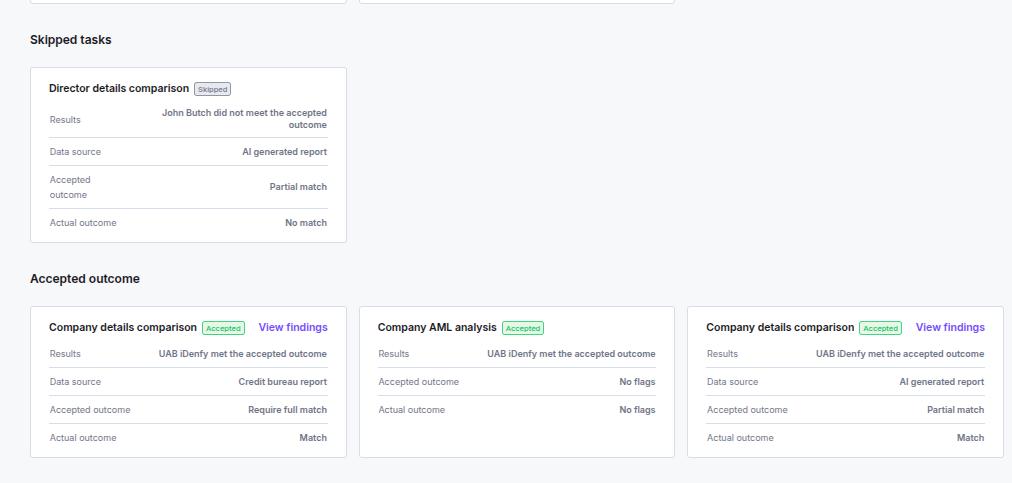Click the No flags accepted outcome in AML card
This screenshot has height=483, width=1012.
tap(637, 382)
